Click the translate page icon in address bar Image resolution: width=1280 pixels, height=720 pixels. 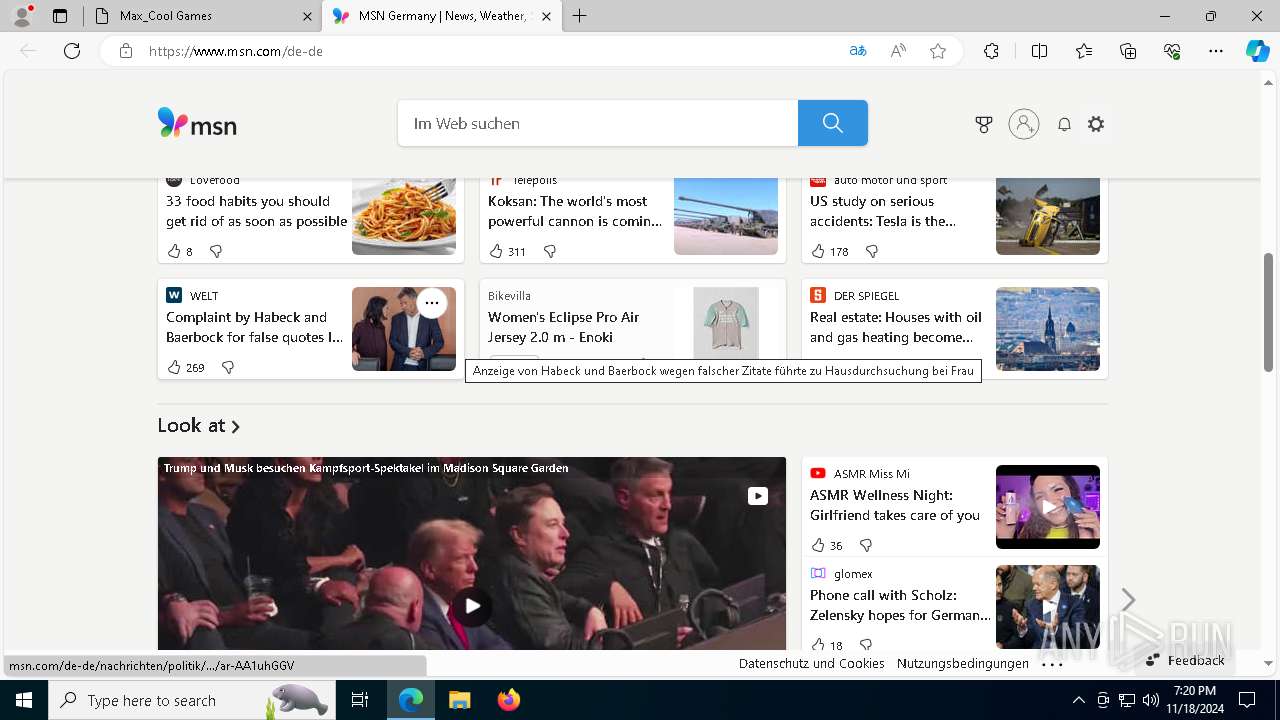click(x=857, y=51)
